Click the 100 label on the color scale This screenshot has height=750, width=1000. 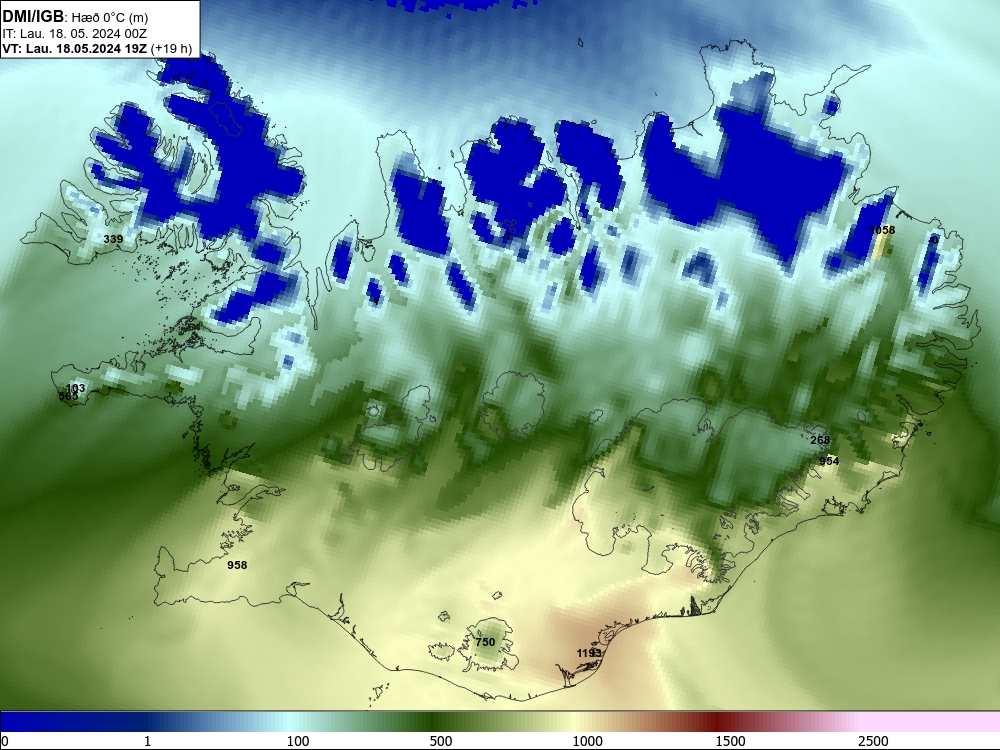(x=298, y=741)
